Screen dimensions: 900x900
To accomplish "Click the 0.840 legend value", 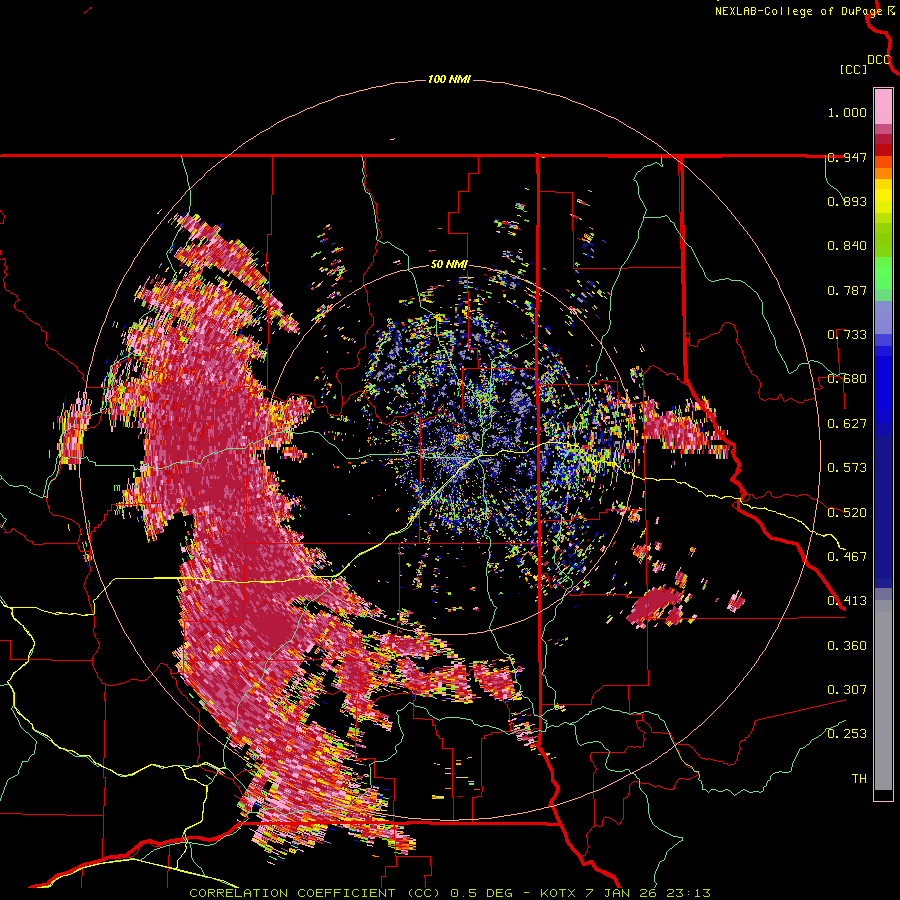I will tap(847, 246).
